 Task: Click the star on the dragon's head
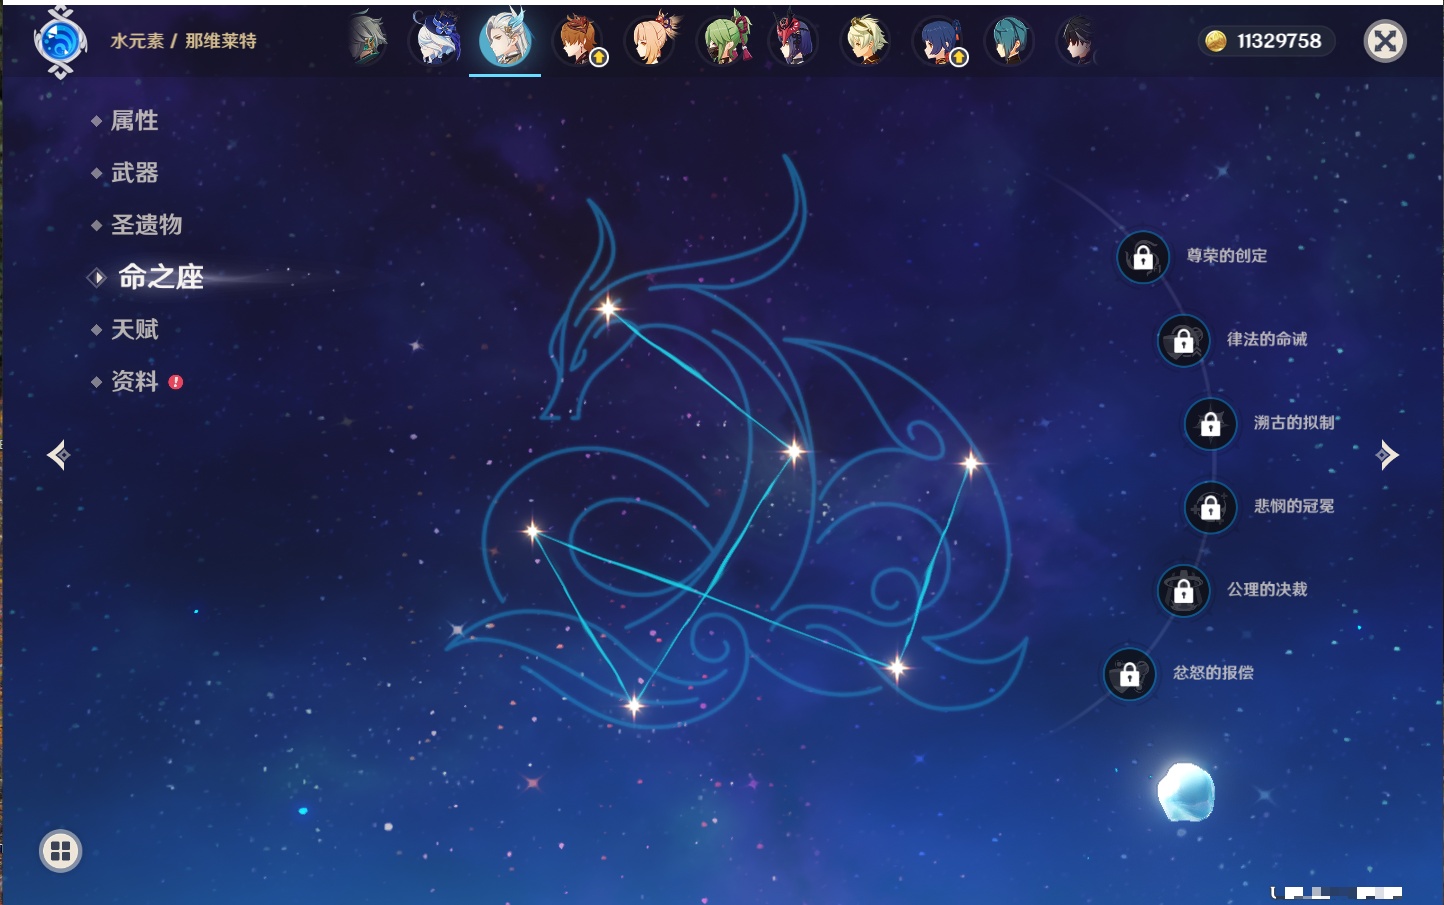[x=608, y=309]
